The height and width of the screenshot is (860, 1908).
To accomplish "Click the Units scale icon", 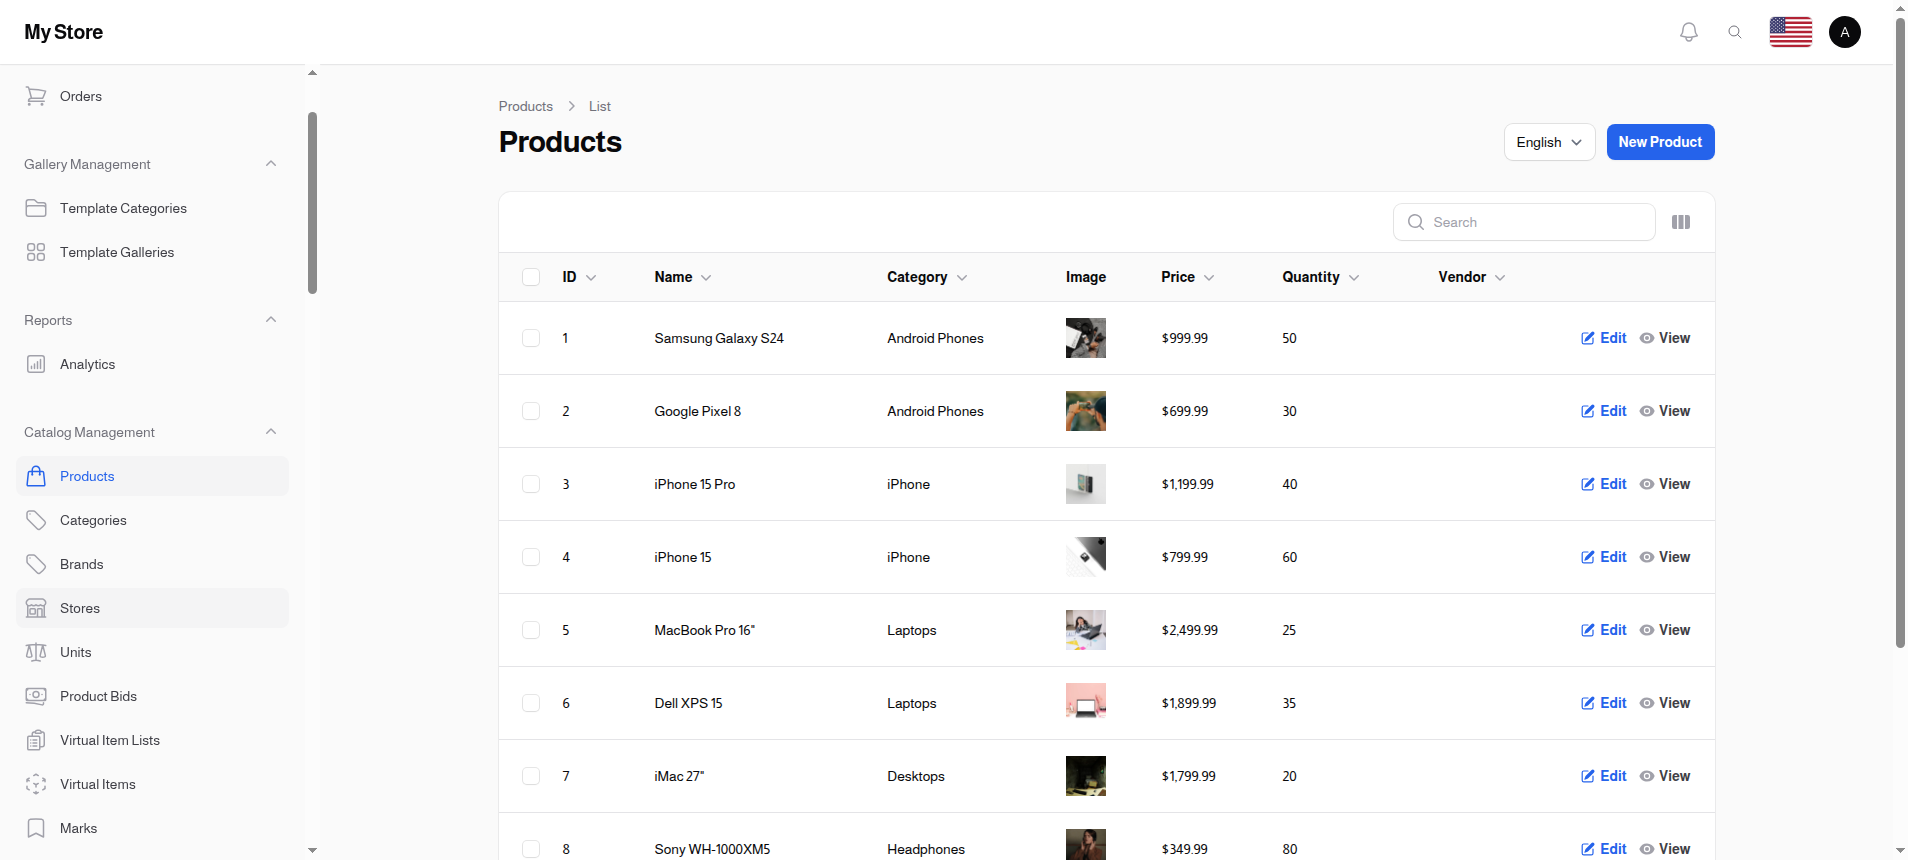I will [x=36, y=652].
